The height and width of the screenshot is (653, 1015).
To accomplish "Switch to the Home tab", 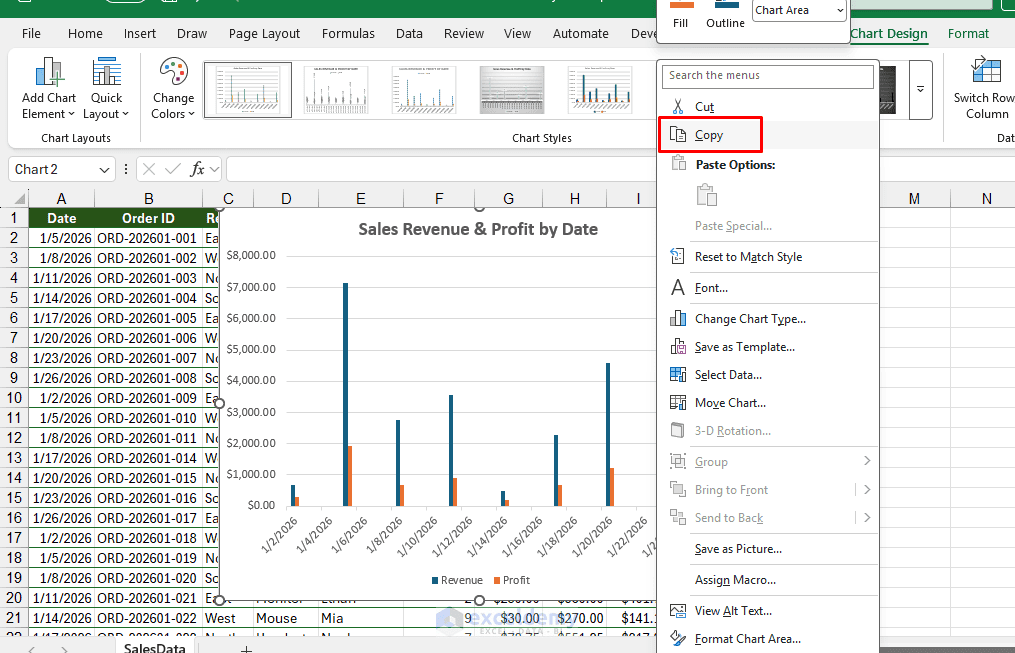I will (x=85, y=34).
